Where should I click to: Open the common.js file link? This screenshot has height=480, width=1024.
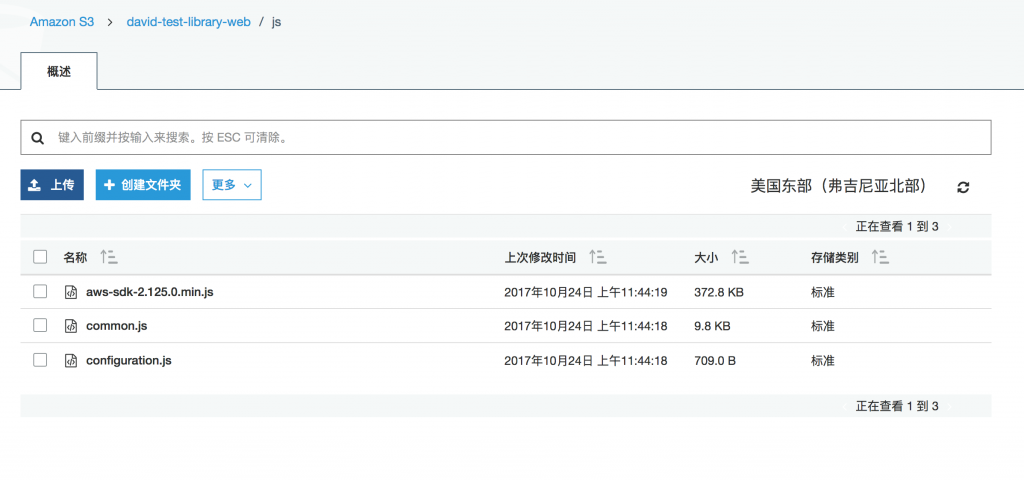tap(116, 325)
